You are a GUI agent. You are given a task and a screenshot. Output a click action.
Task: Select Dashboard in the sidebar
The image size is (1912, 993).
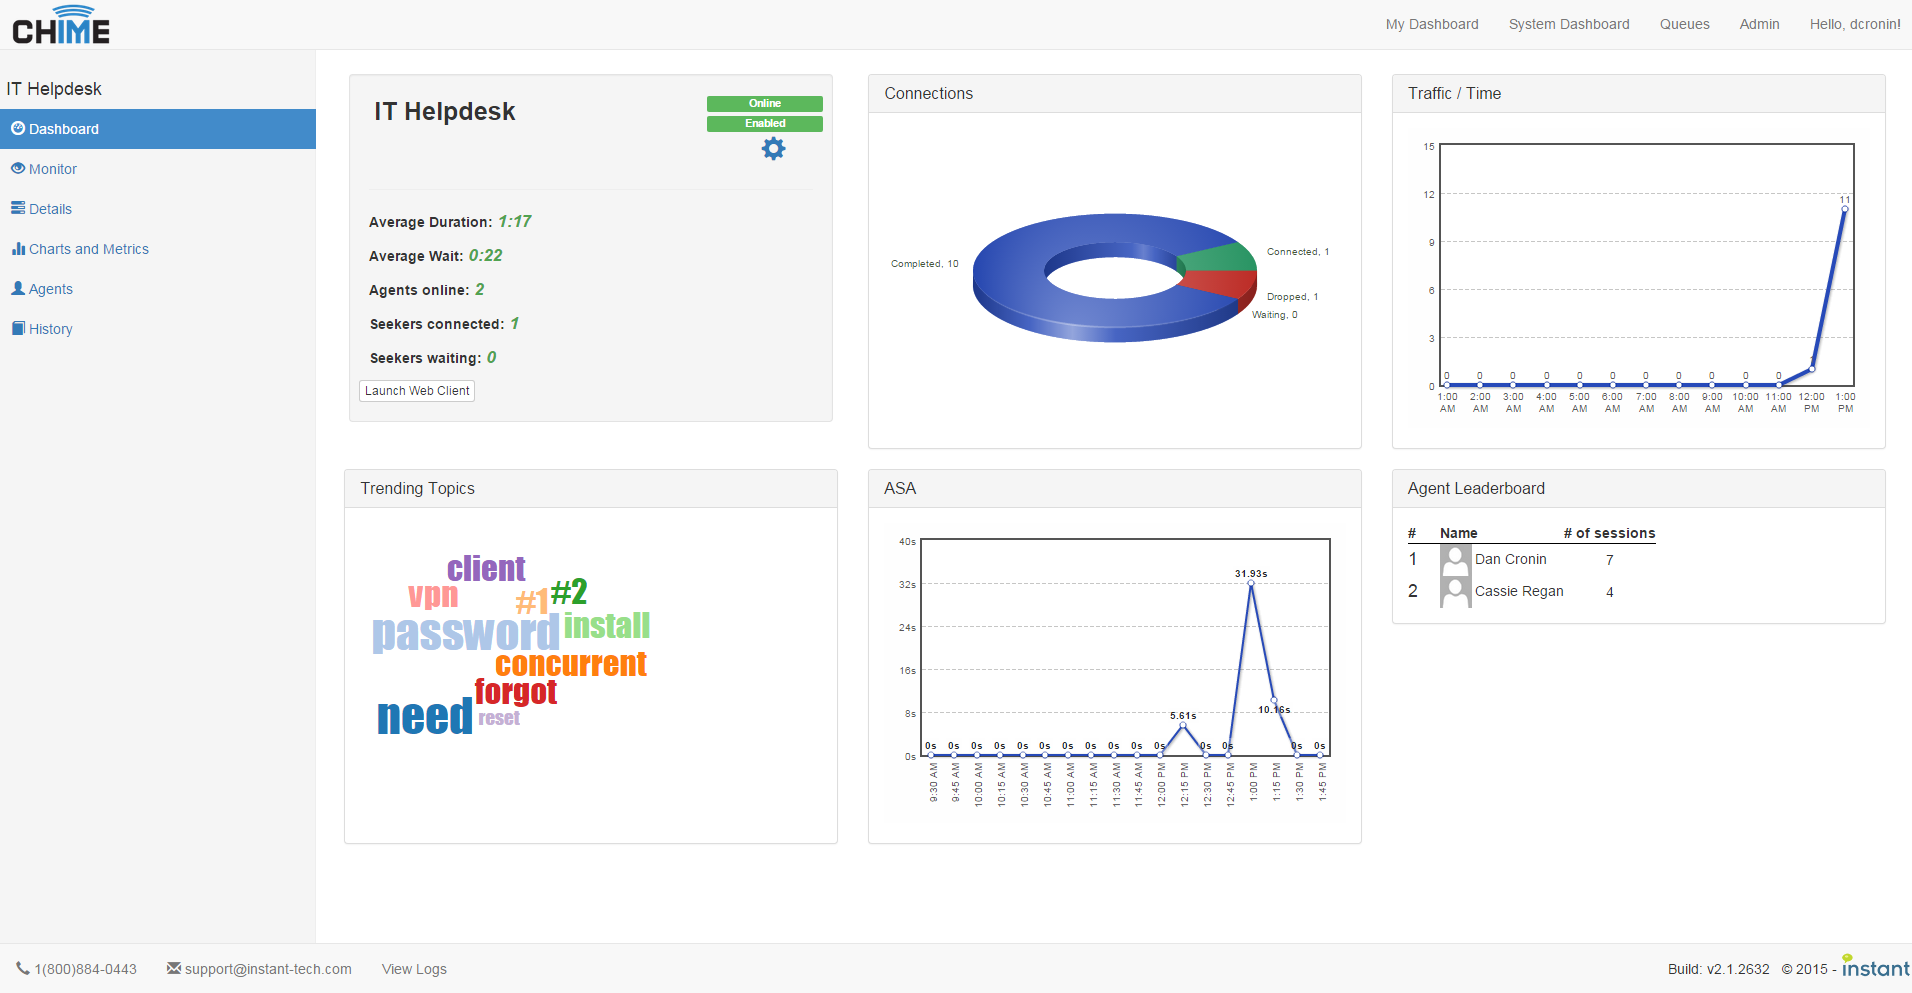click(158, 129)
